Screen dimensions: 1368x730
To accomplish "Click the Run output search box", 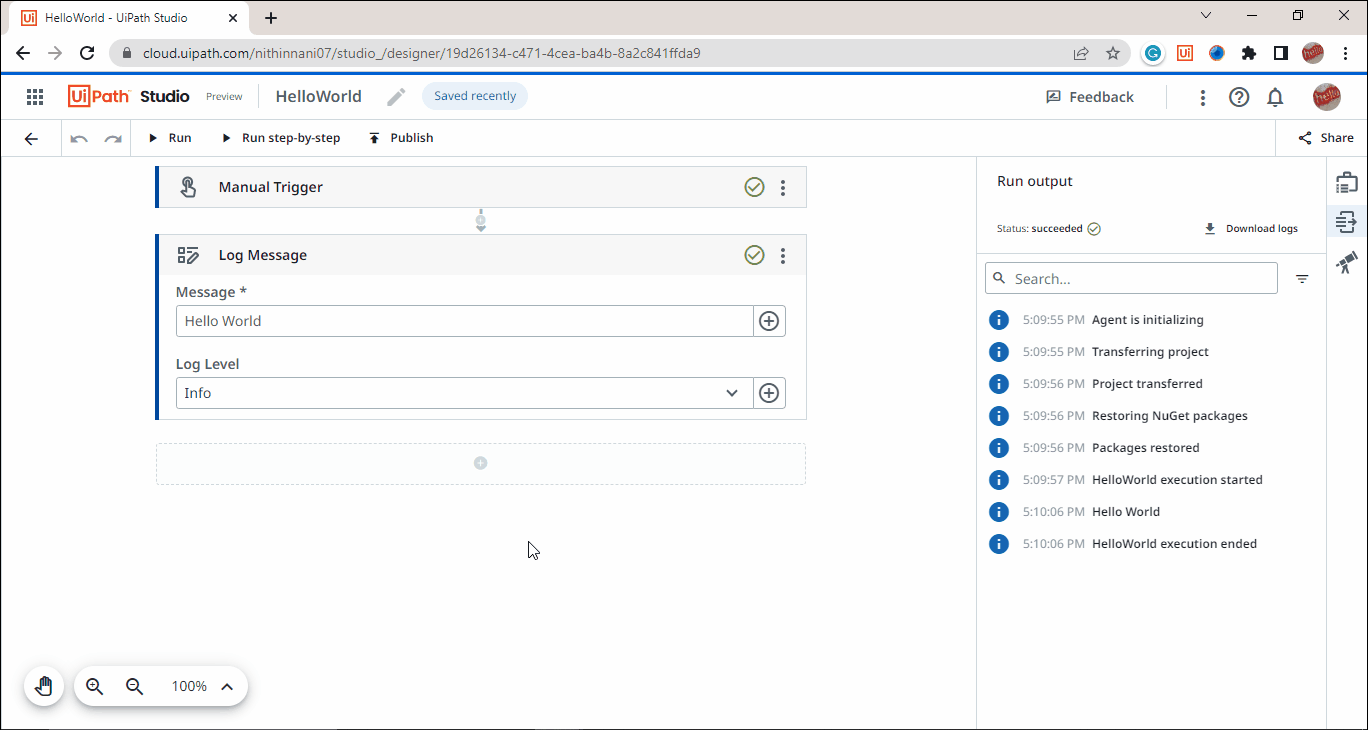I will point(1131,278).
